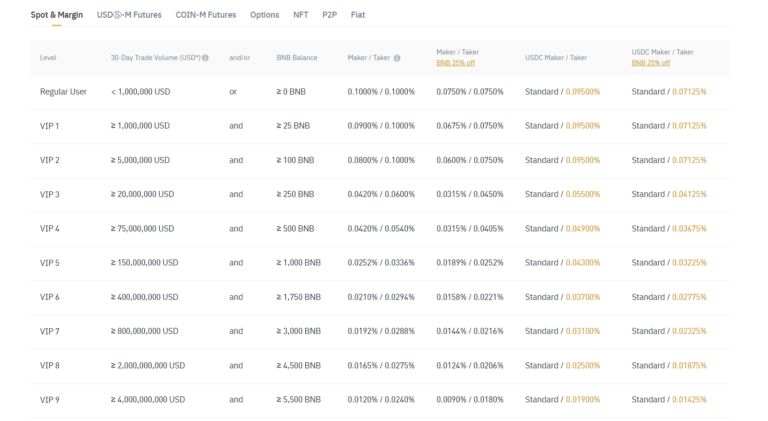The width and height of the screenshot is (768, 421).
Task: Click the '≥ 3,000 BNB' balance cell
Action: pyautogui.click(x=299, y=331)
